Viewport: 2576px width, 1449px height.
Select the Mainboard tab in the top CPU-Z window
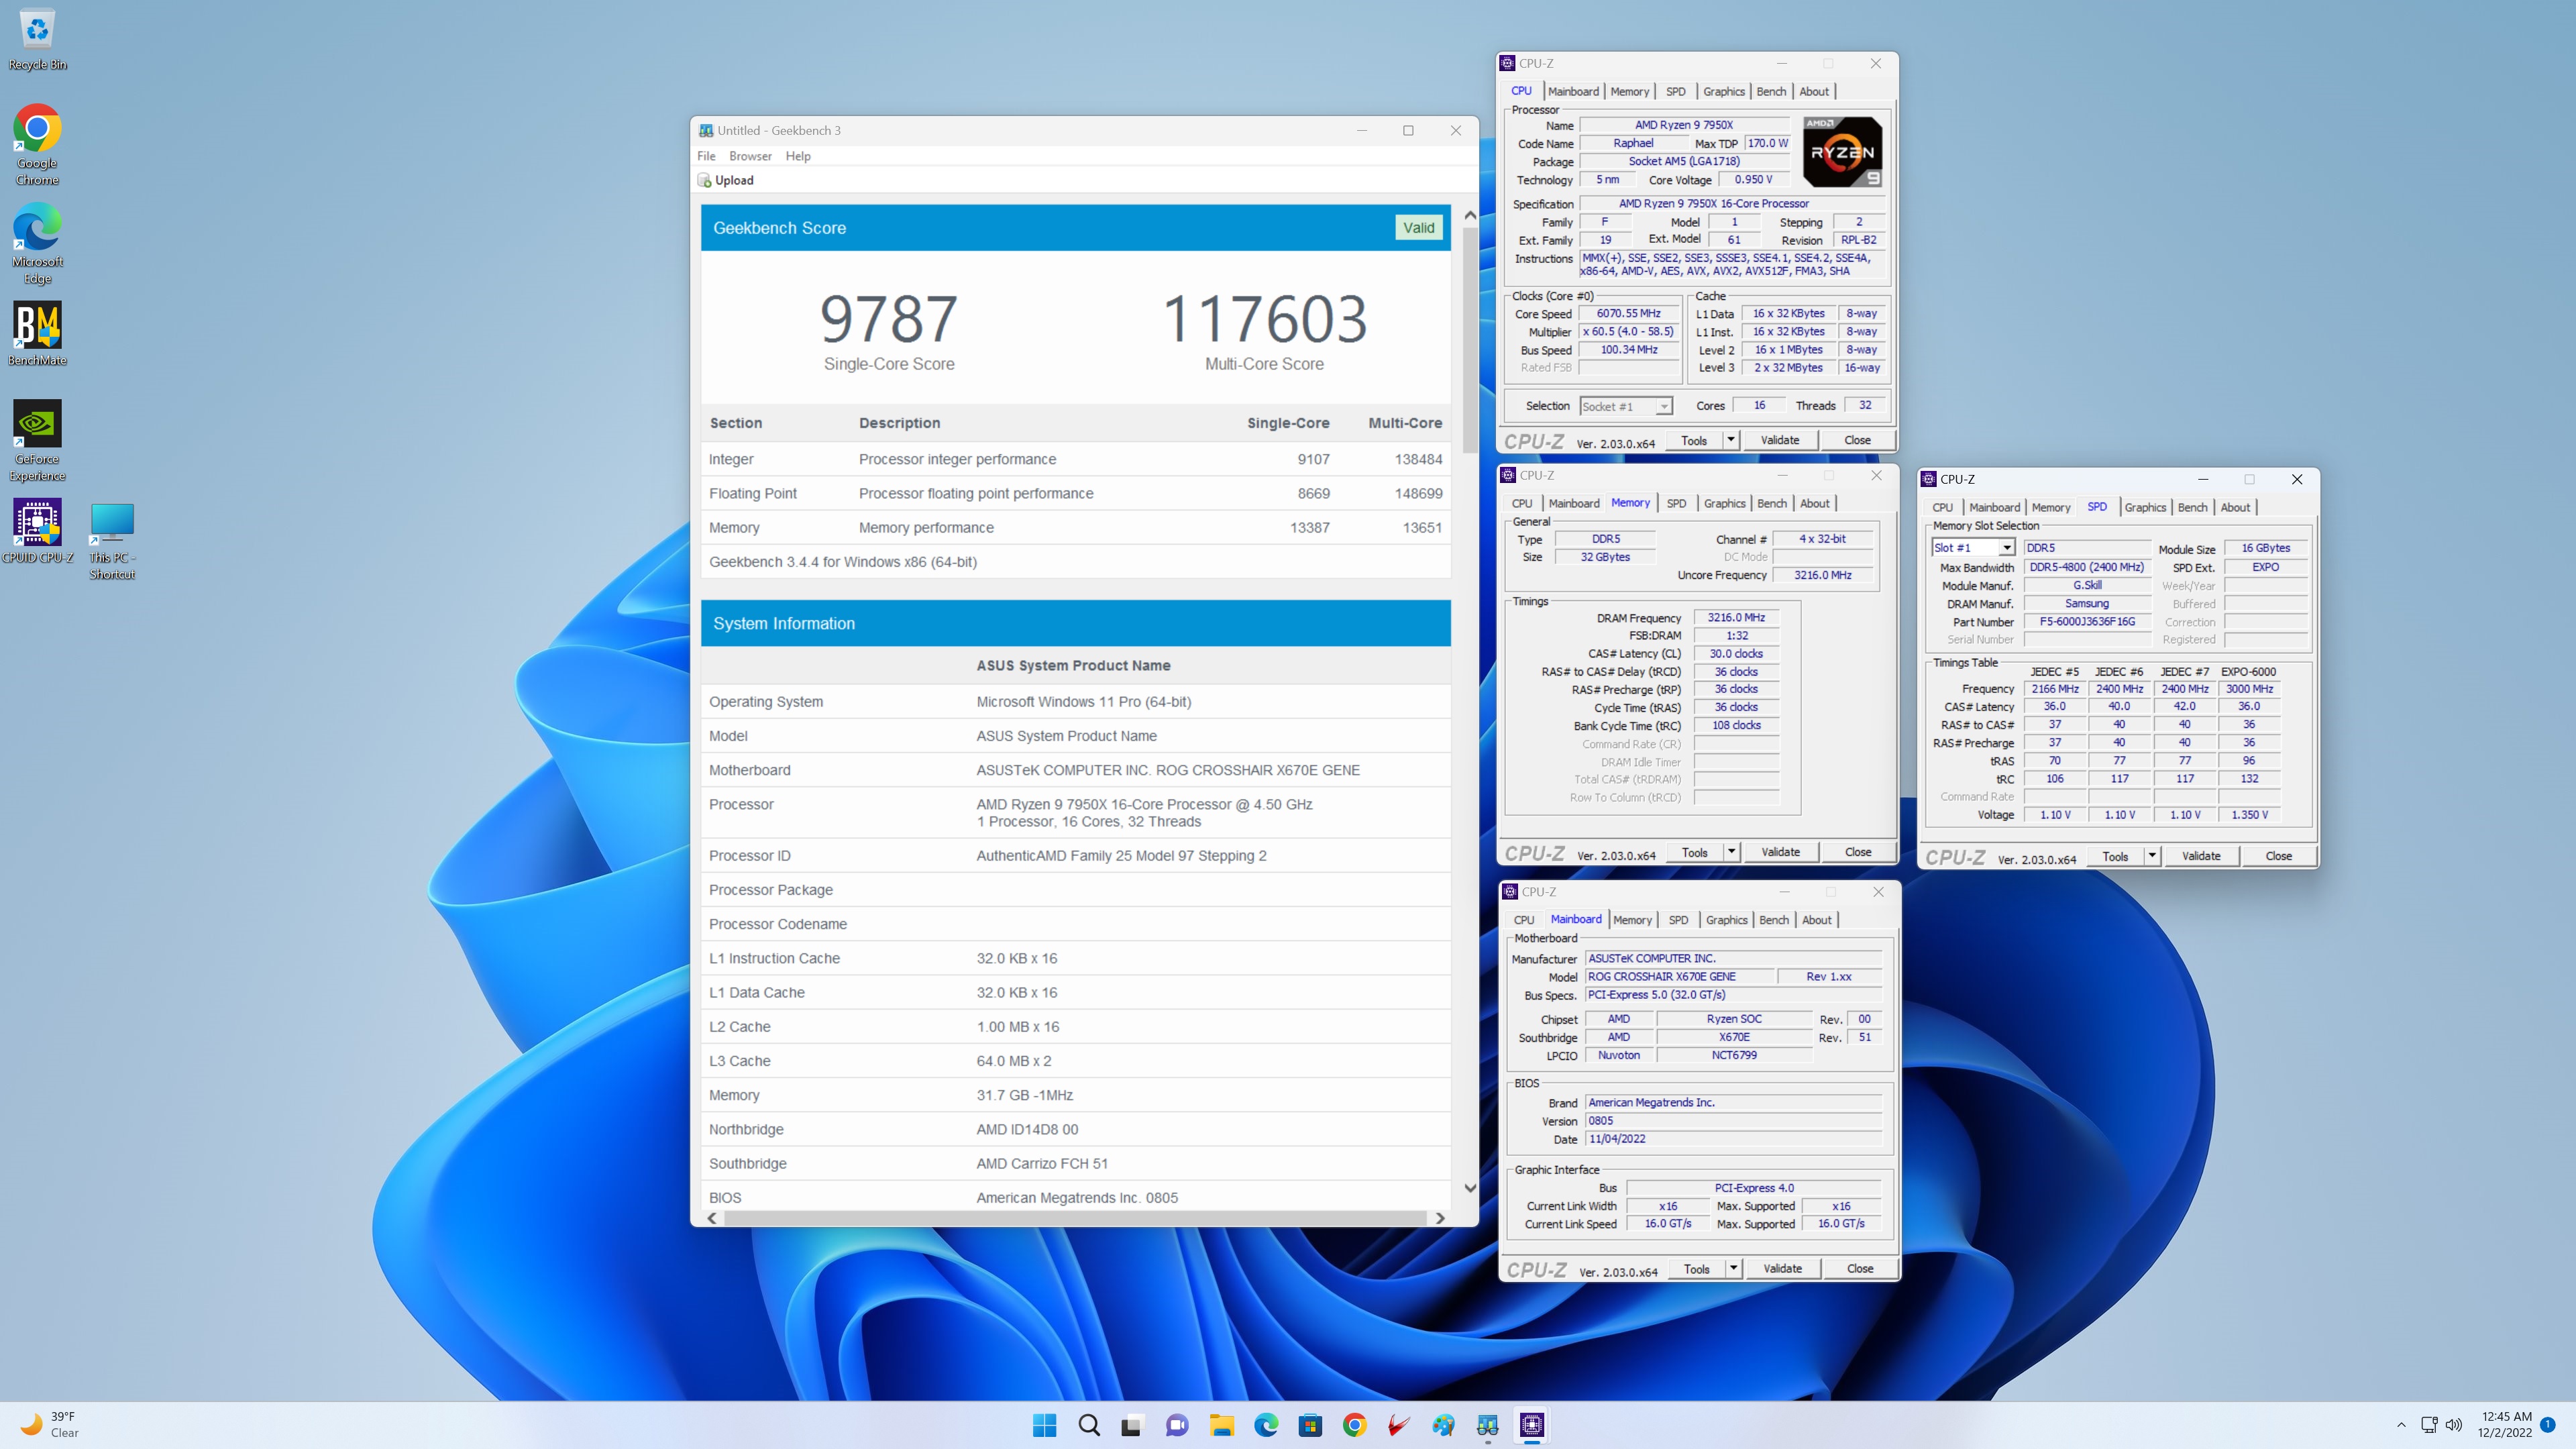tap(1573, 91)
